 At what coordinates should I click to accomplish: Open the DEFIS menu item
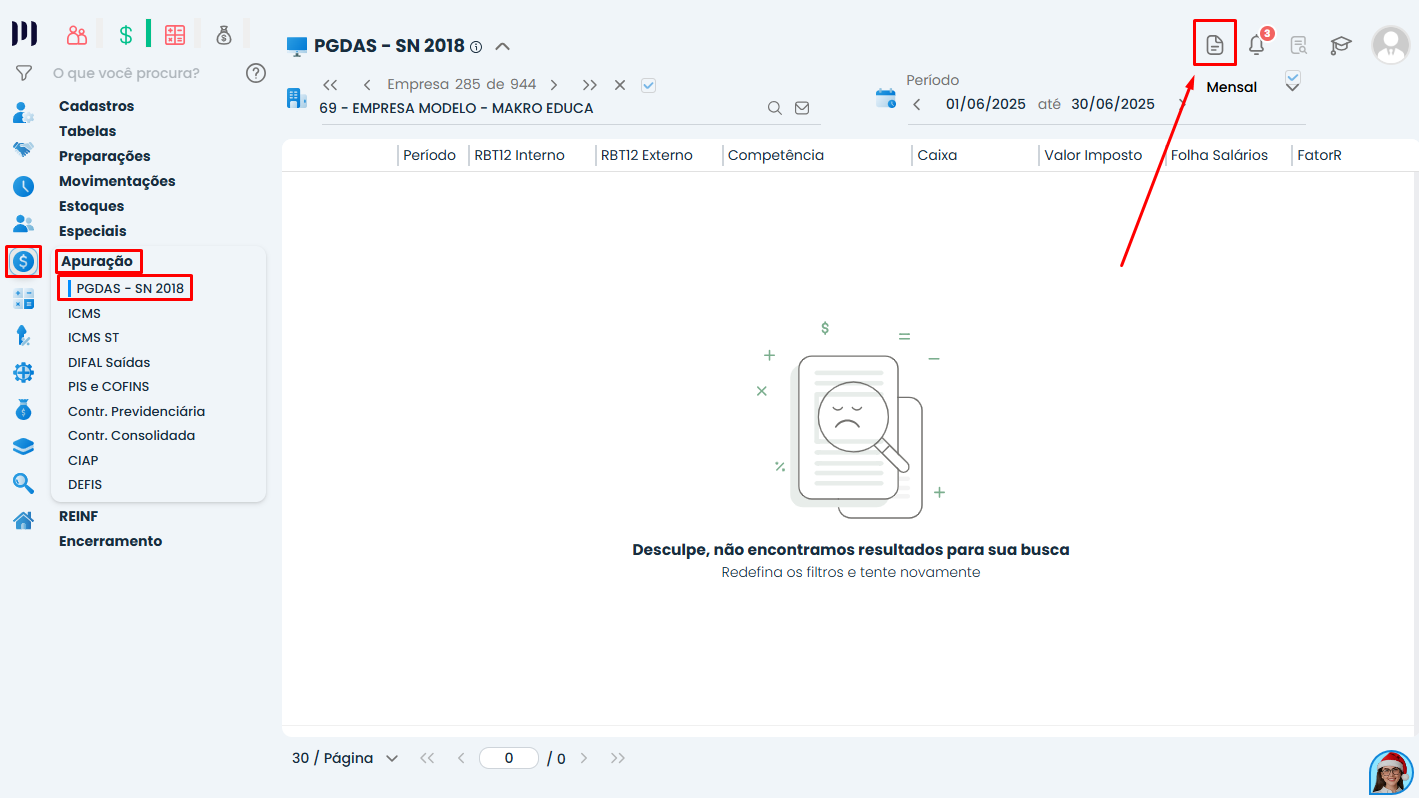[x=85, y=484]
